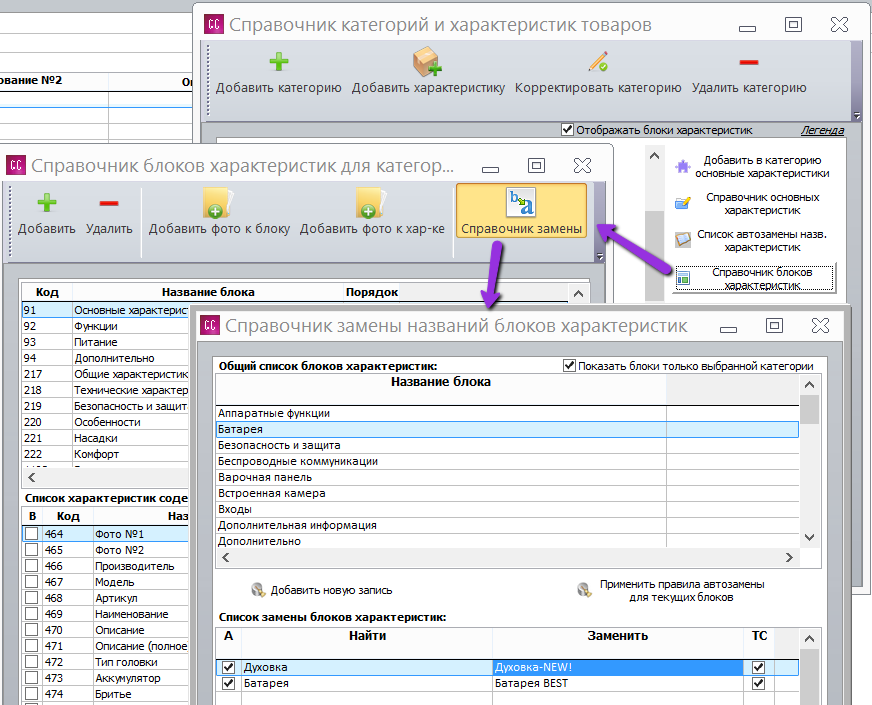Open Список автозамены назв. характеристик

pyautogui.click(x=762, y=240)
